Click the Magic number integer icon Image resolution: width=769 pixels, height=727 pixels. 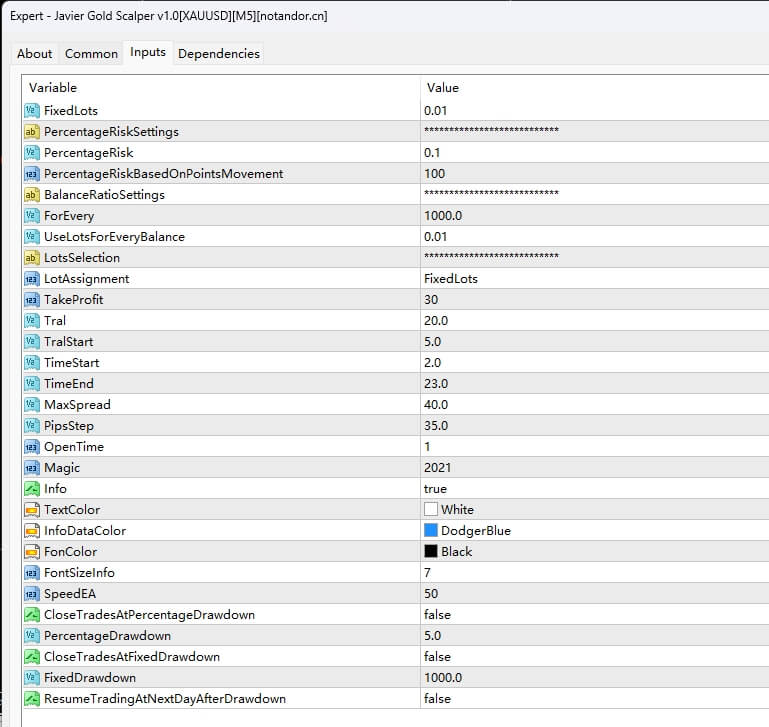coord(31,467)
